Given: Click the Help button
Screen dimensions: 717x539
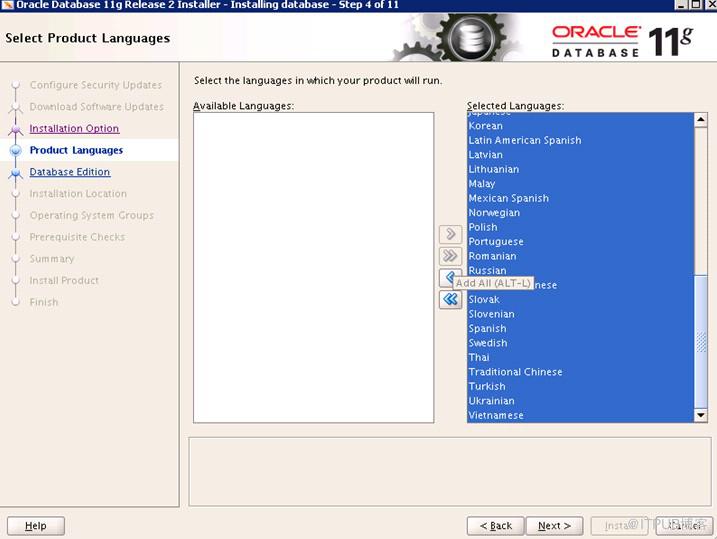Looking at the screenshot, I should pyautogui.click(x=36, y=526).
